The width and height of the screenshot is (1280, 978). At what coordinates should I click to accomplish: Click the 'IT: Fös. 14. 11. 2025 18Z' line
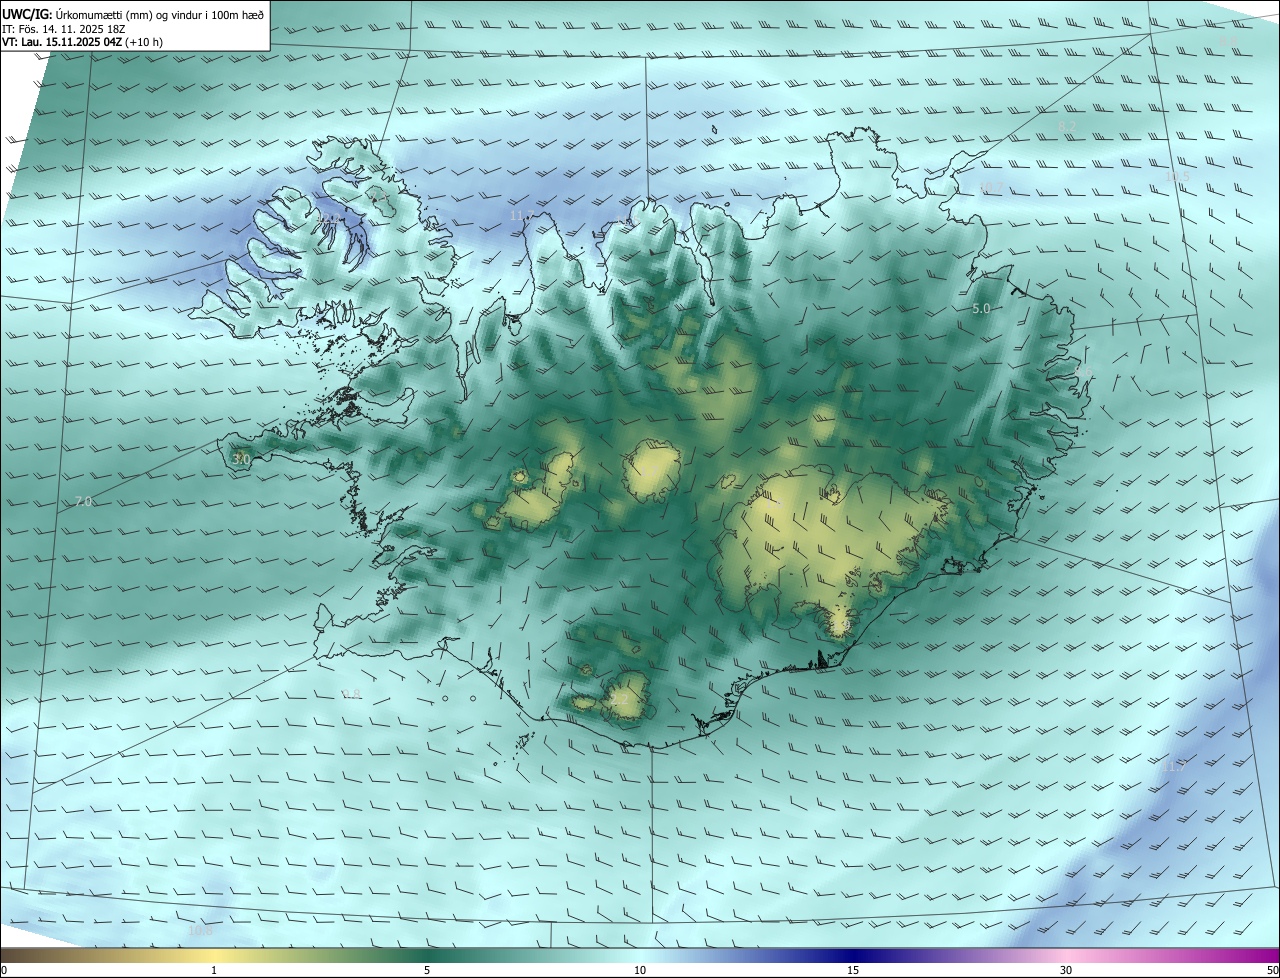pyautogui.click(x=66, y=28)
